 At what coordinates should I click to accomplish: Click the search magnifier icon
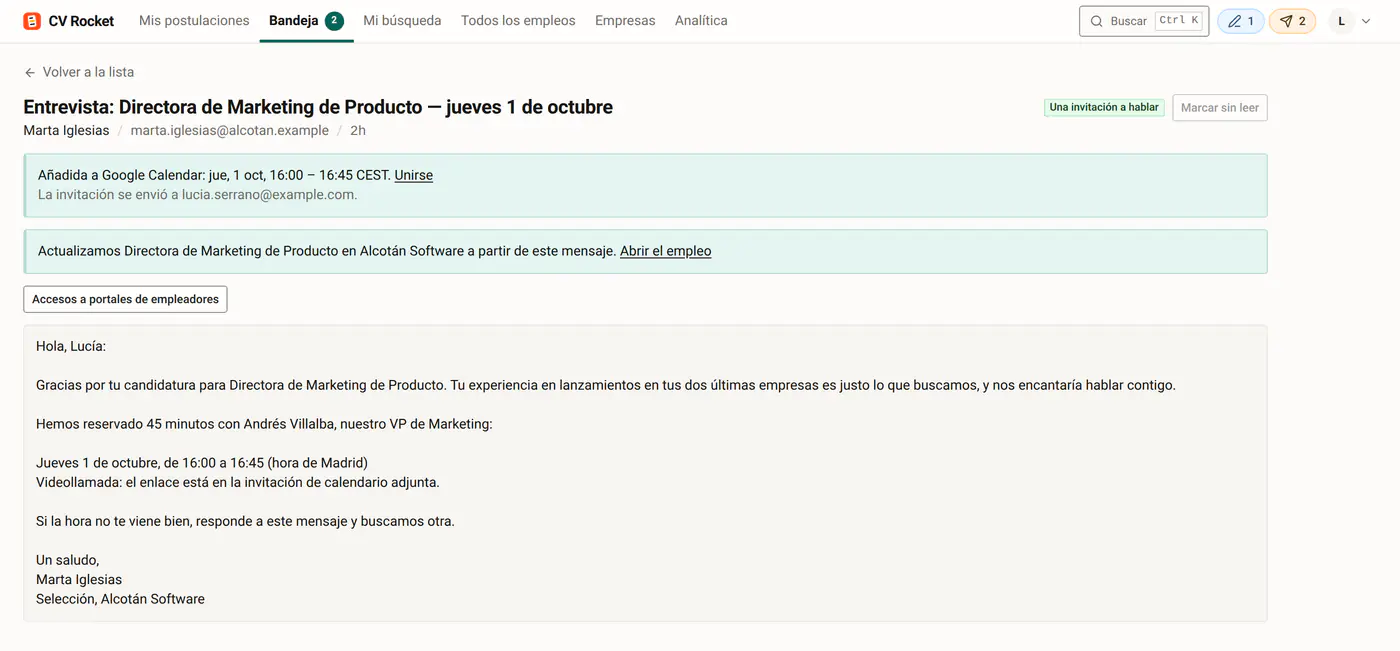pyautogui.click(x=1096, y=21)
